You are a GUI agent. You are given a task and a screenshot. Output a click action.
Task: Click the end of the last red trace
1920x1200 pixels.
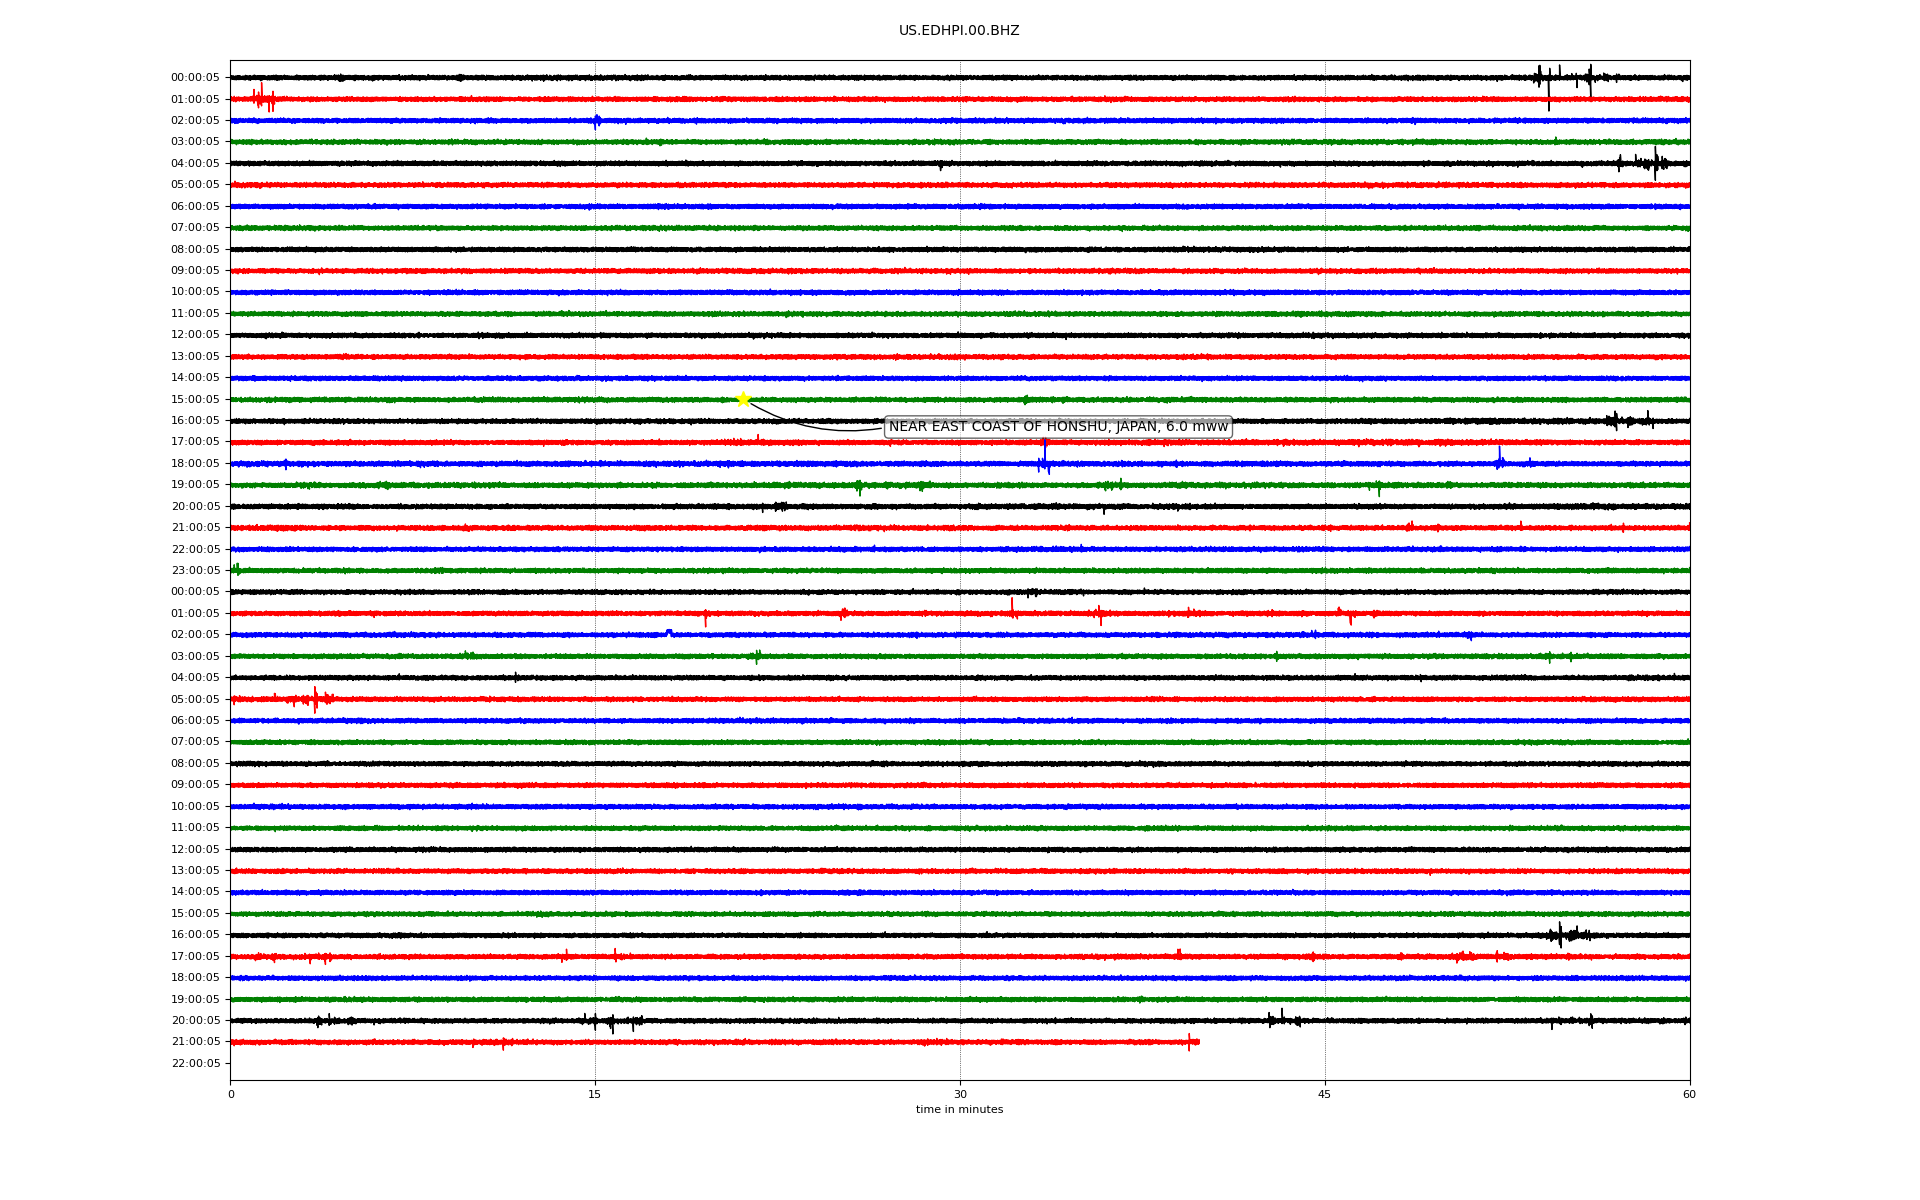pyautogui.click(x=1196, y=1042)
